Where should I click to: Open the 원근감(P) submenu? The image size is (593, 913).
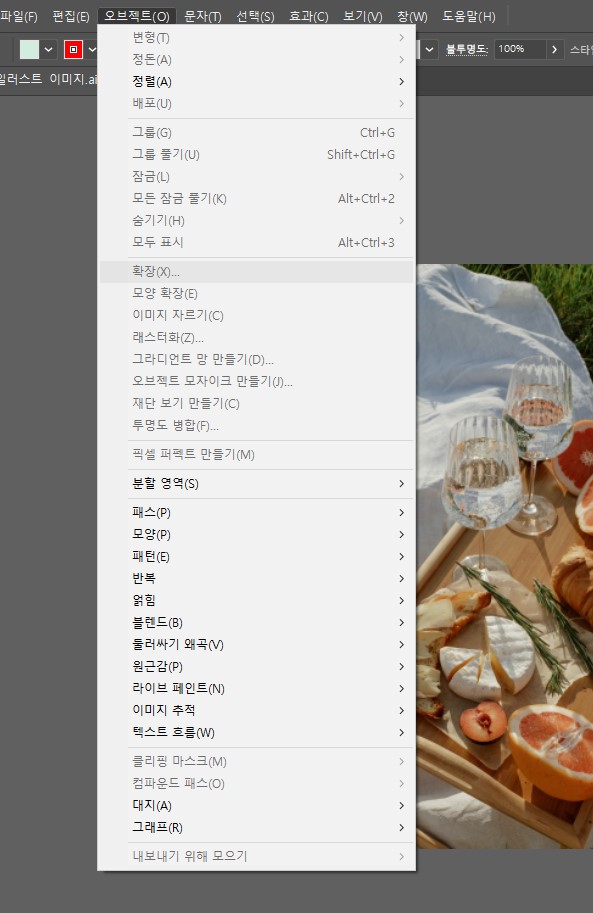256,667
